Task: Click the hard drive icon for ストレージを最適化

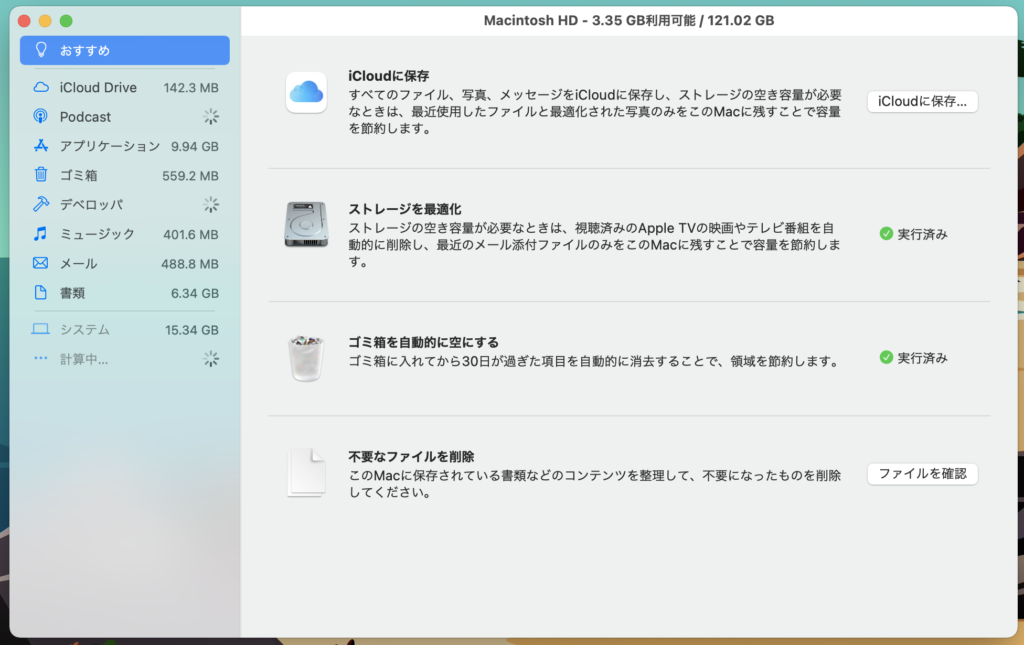Action: click(306, 225)
